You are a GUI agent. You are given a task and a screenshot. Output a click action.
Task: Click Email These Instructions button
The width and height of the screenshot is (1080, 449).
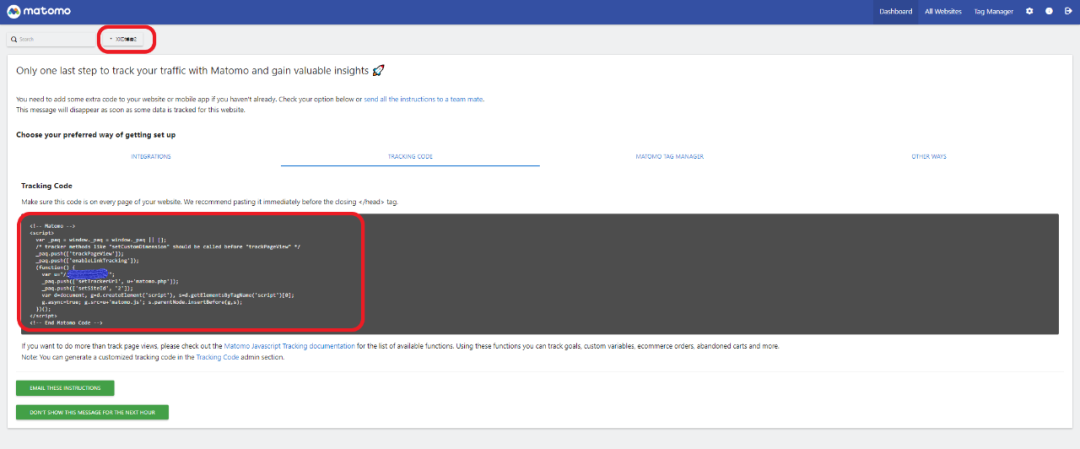65,388
